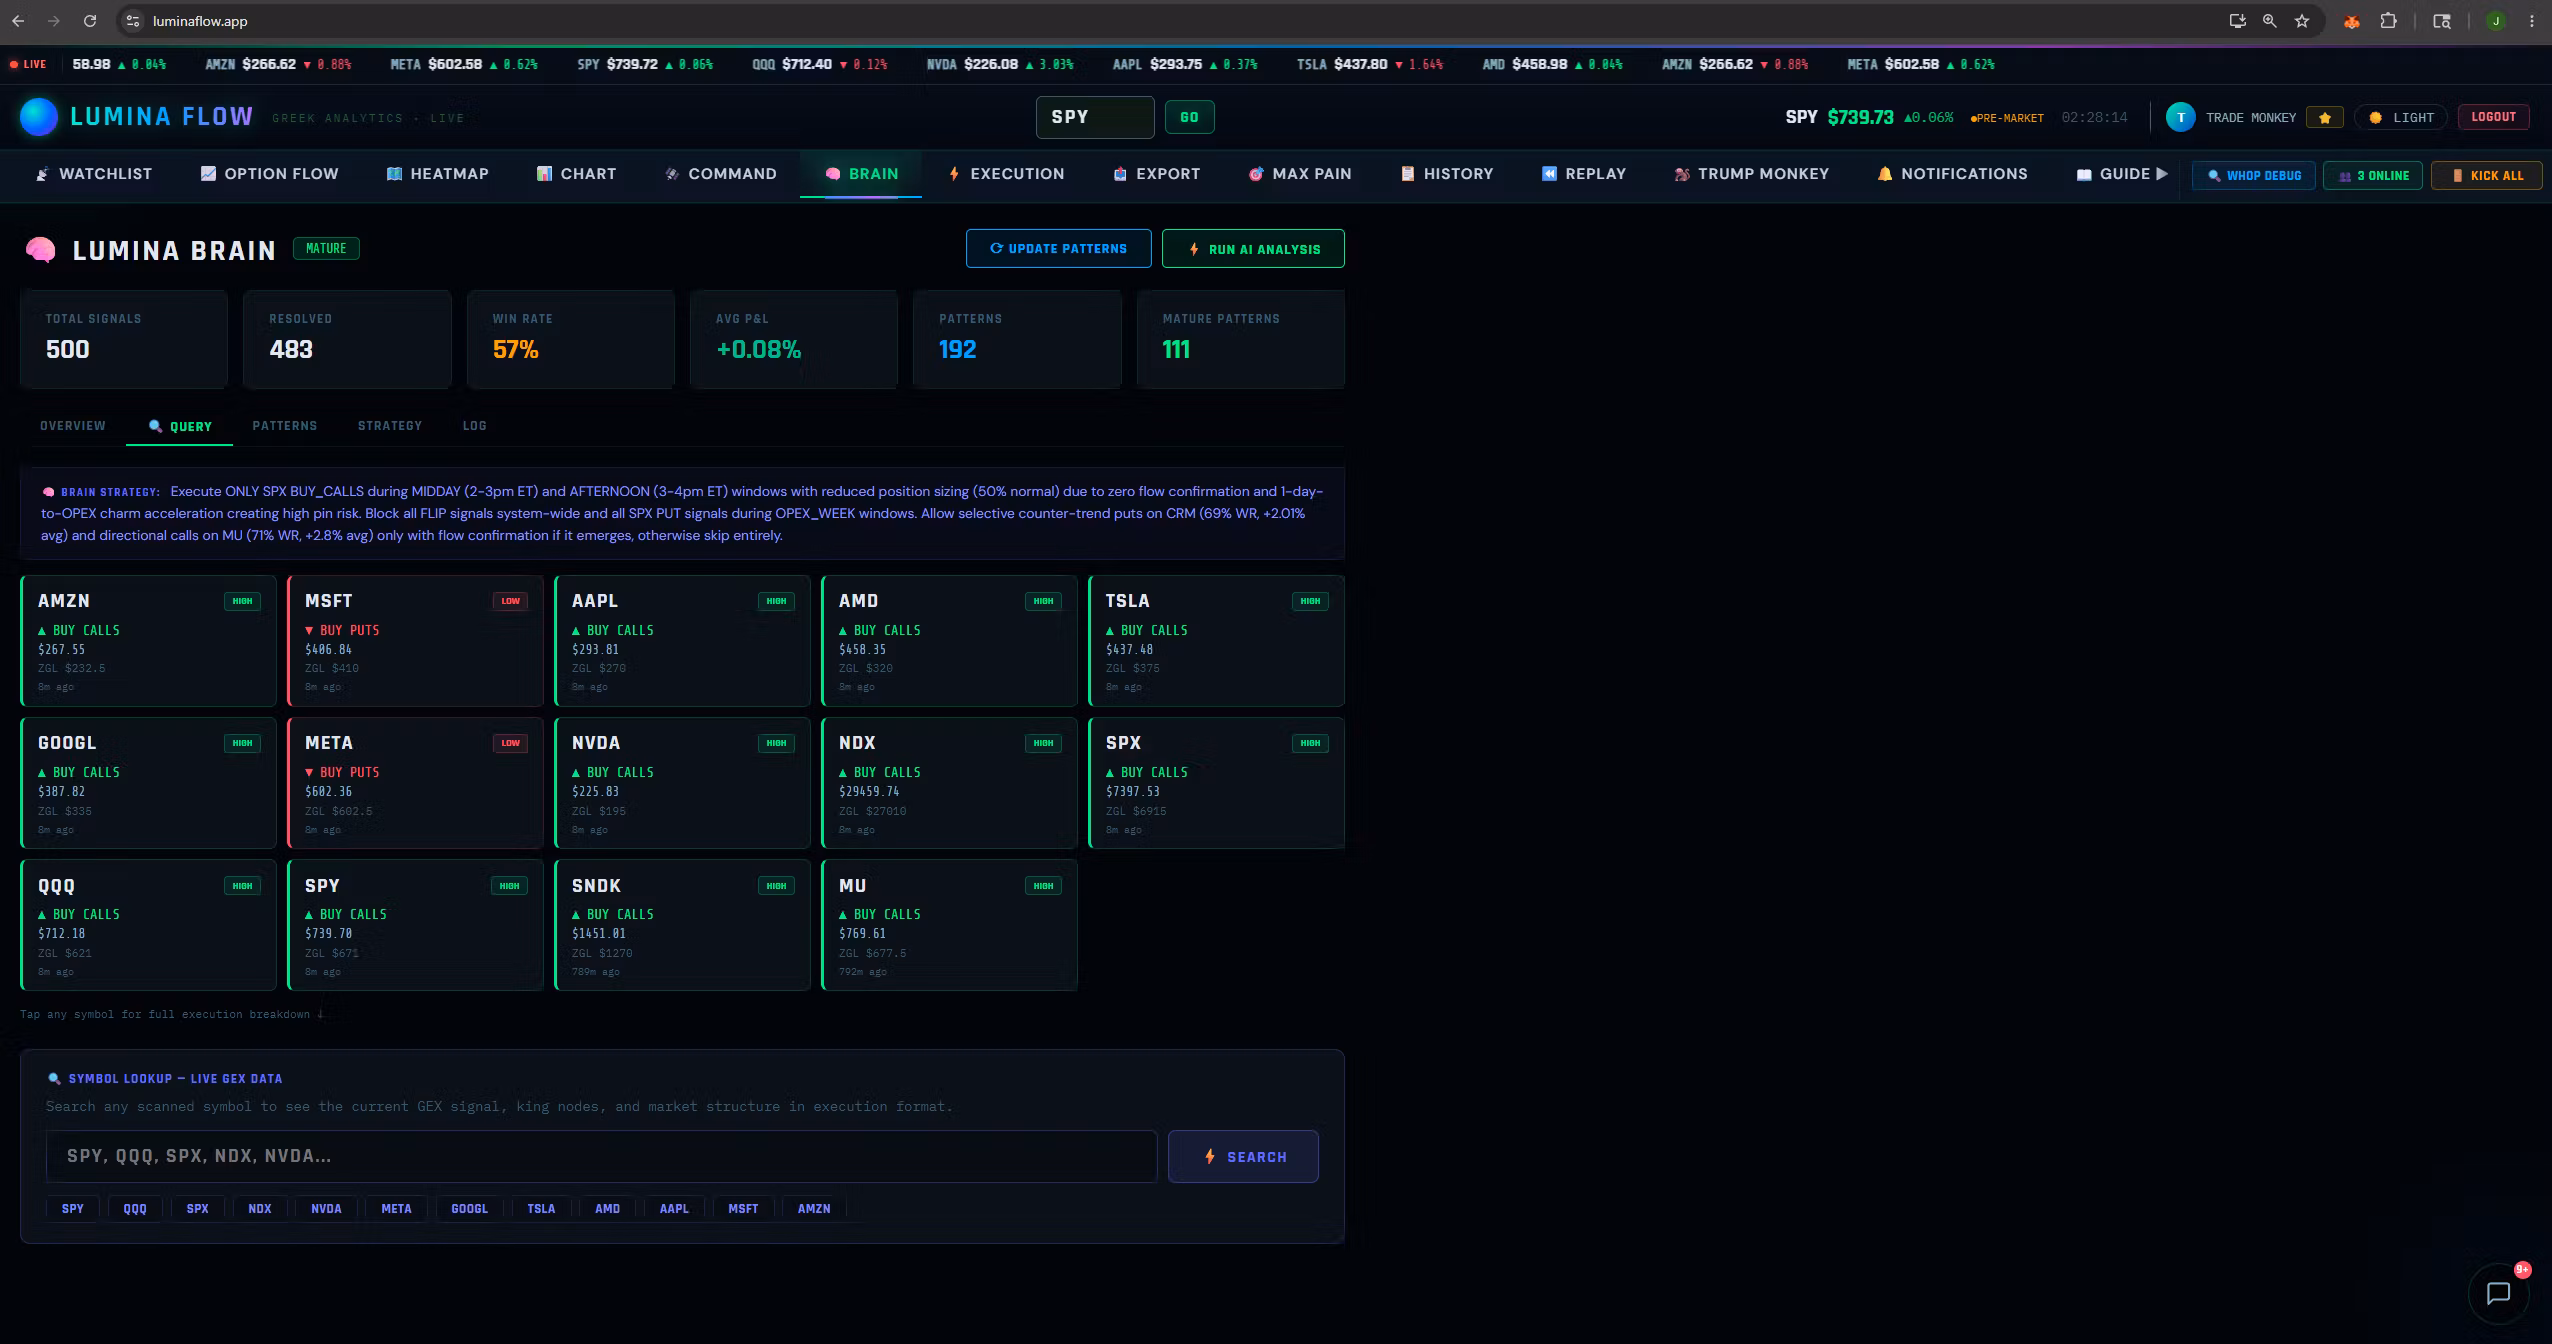Open the orange fox extension icon

coord(2352,21)
